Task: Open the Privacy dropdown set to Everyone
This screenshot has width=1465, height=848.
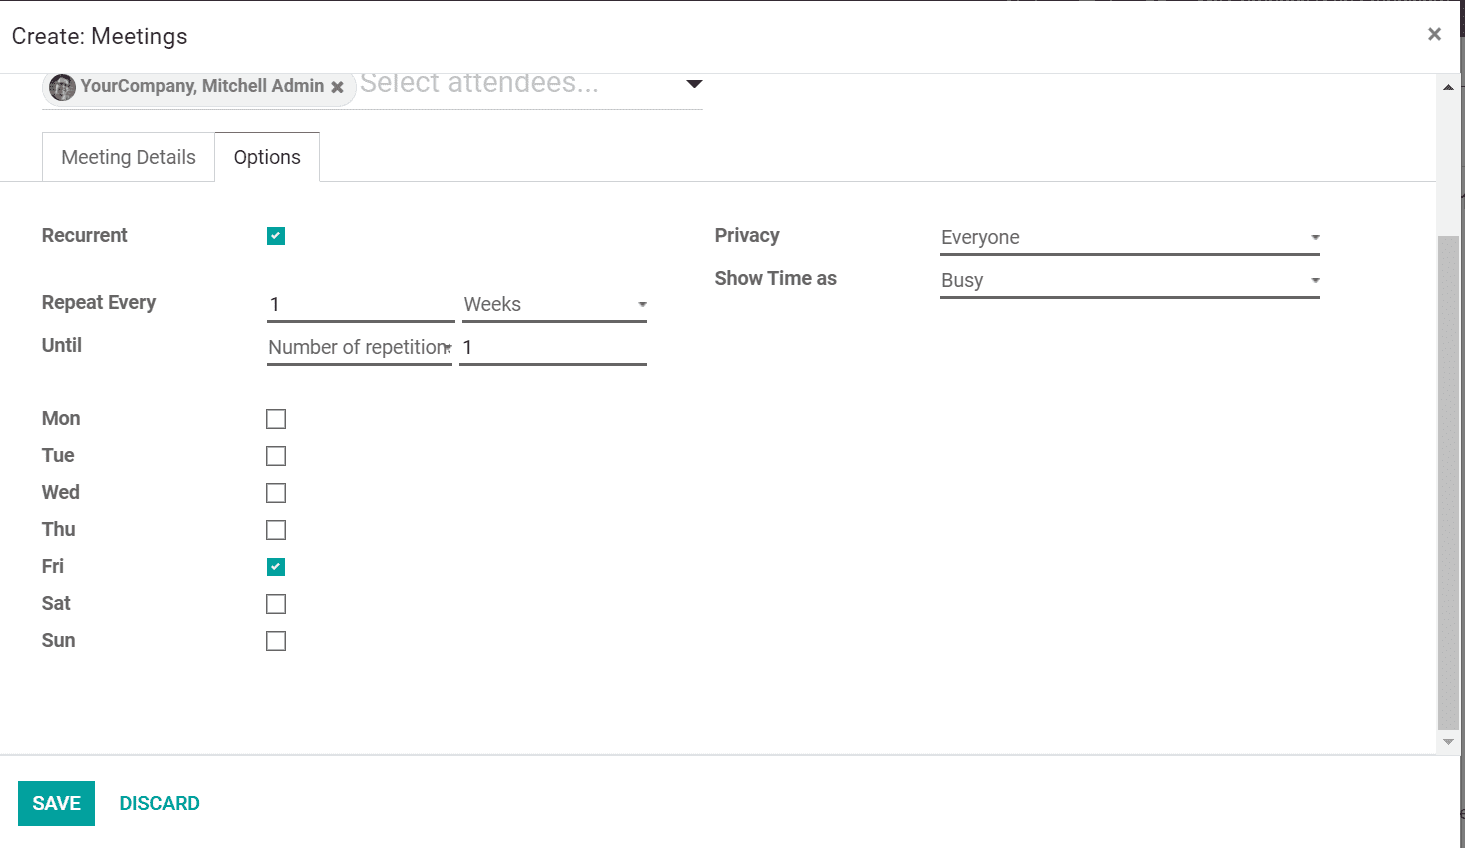Action: click(x=1129, y=237)
